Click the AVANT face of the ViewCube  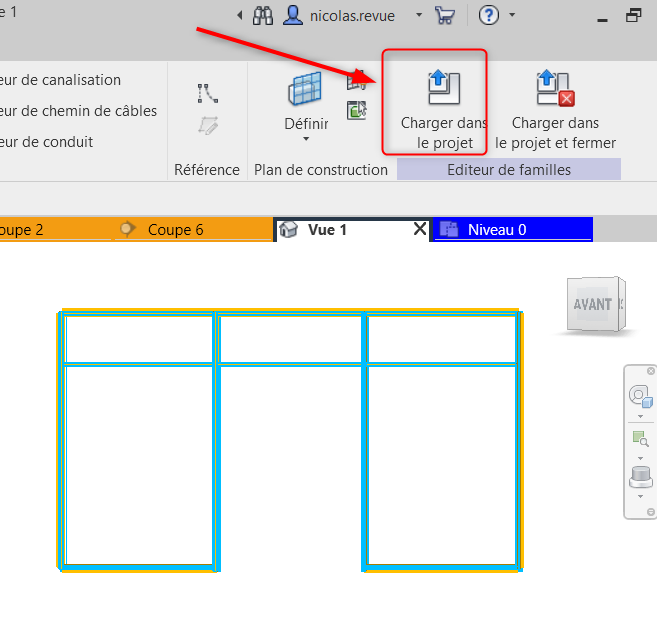tap(592, 304)
